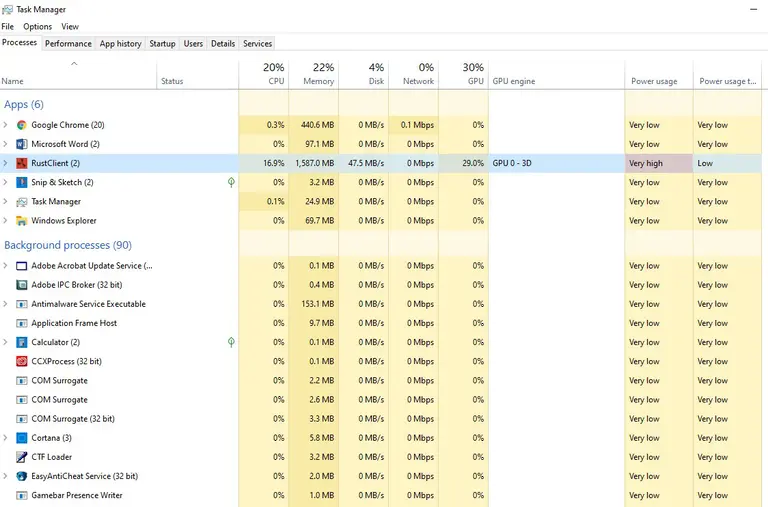The width and height of the screenshot is (768, 507).
Task: Click the GPU 0 - 3D engine cell
Action: click(556, 163)
